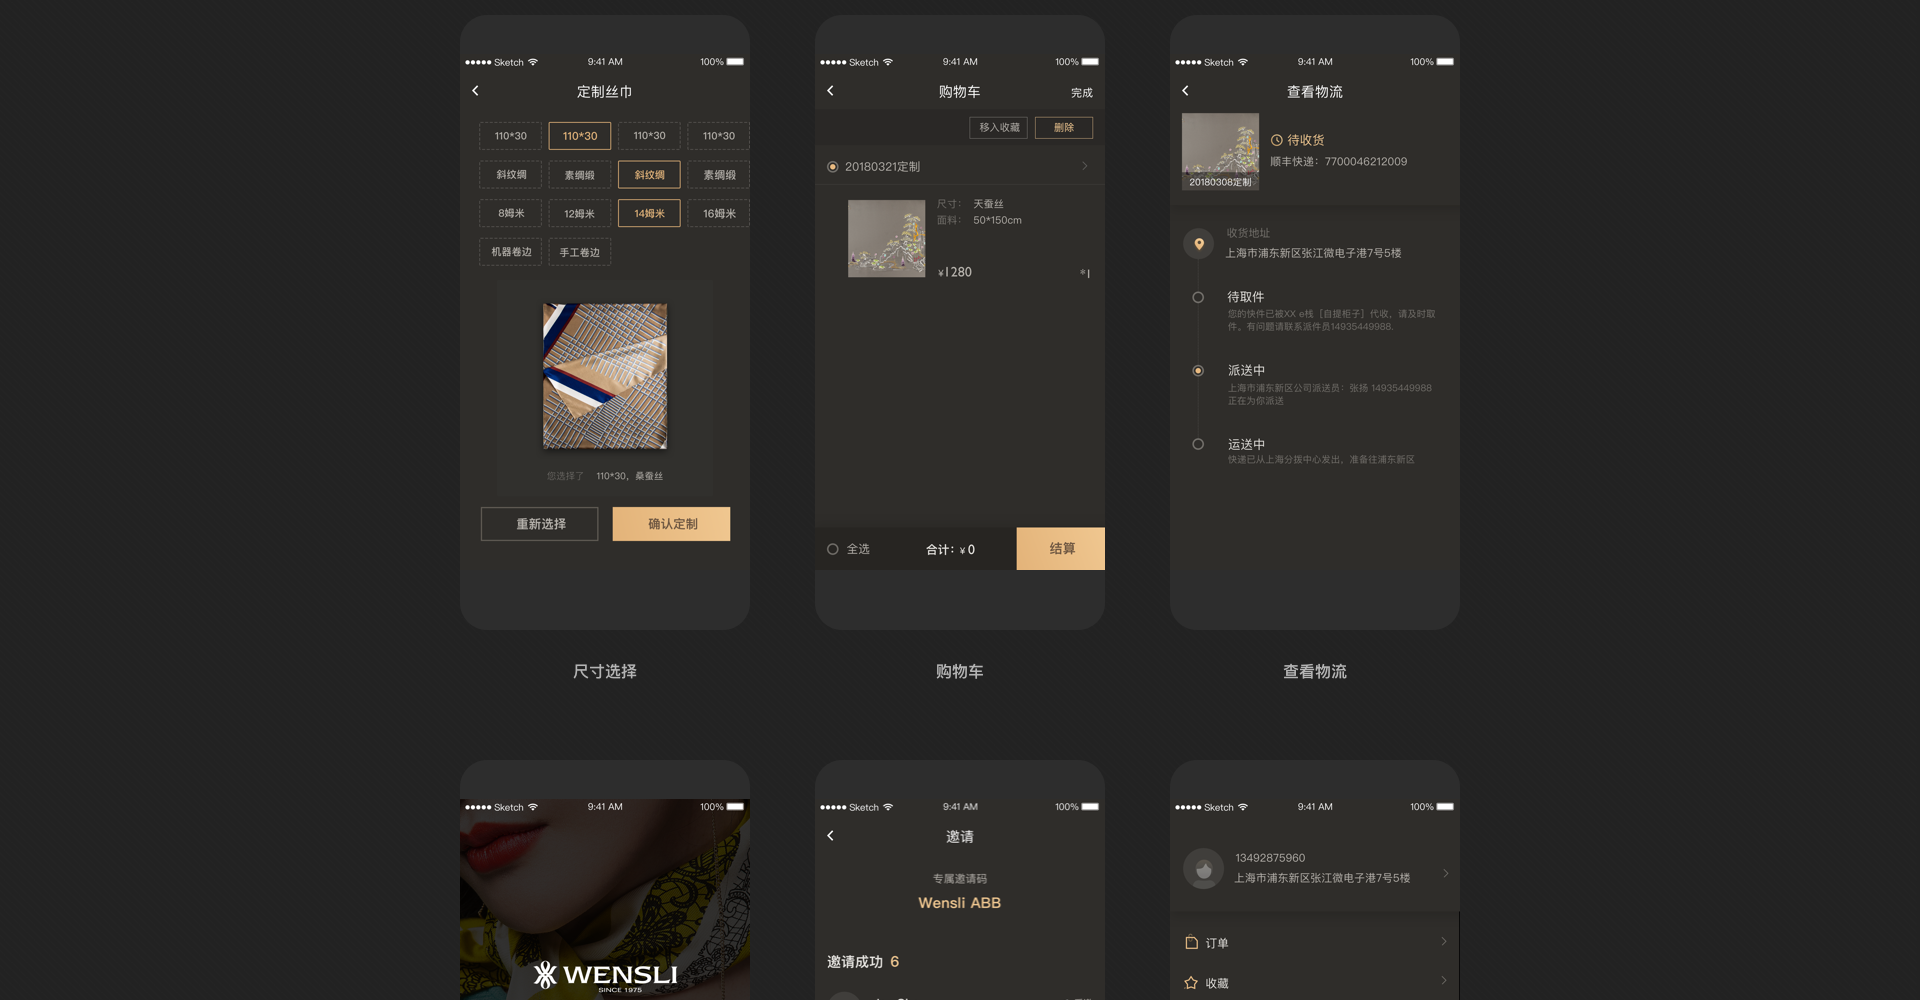The height and width of the screenshot is (1000, 1920).
Task: Click the 待取件 timeline marker
Action: 1198,297
